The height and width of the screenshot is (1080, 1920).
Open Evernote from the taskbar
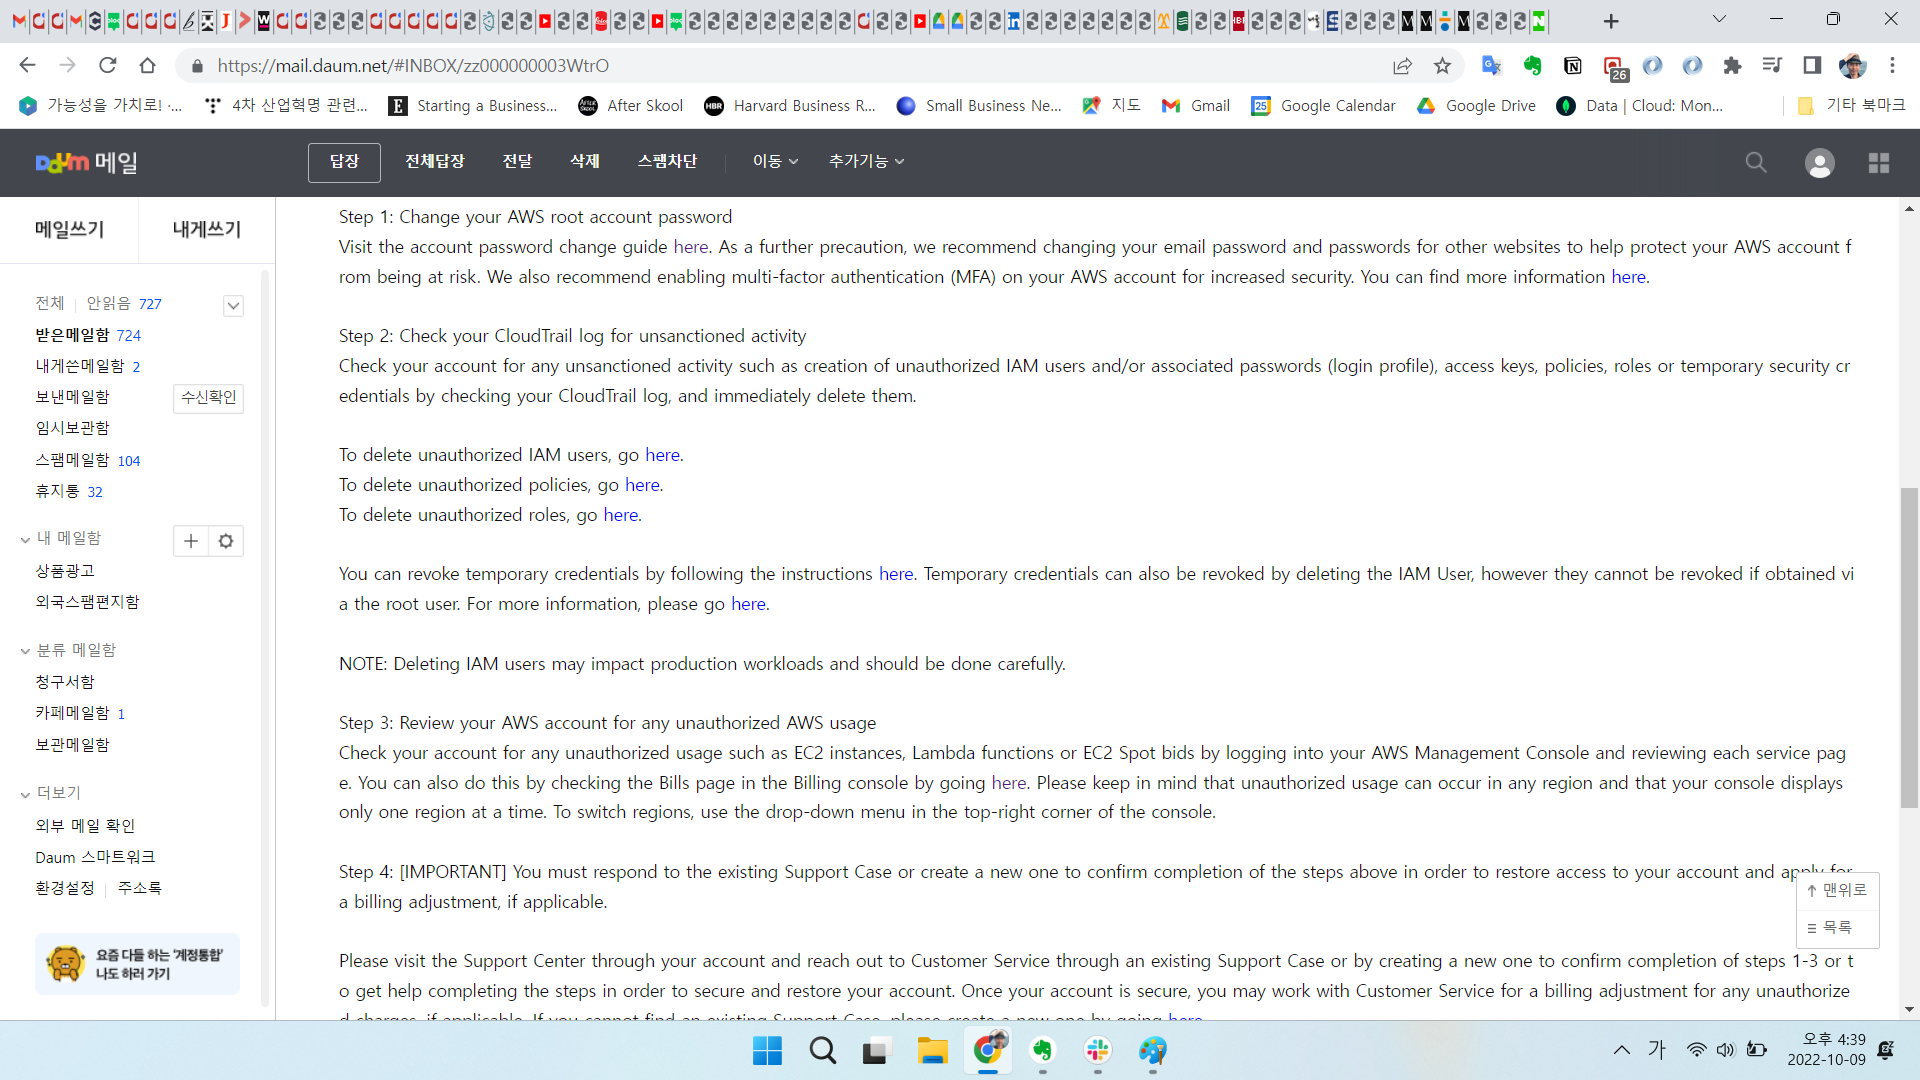click(1043, 1051)
